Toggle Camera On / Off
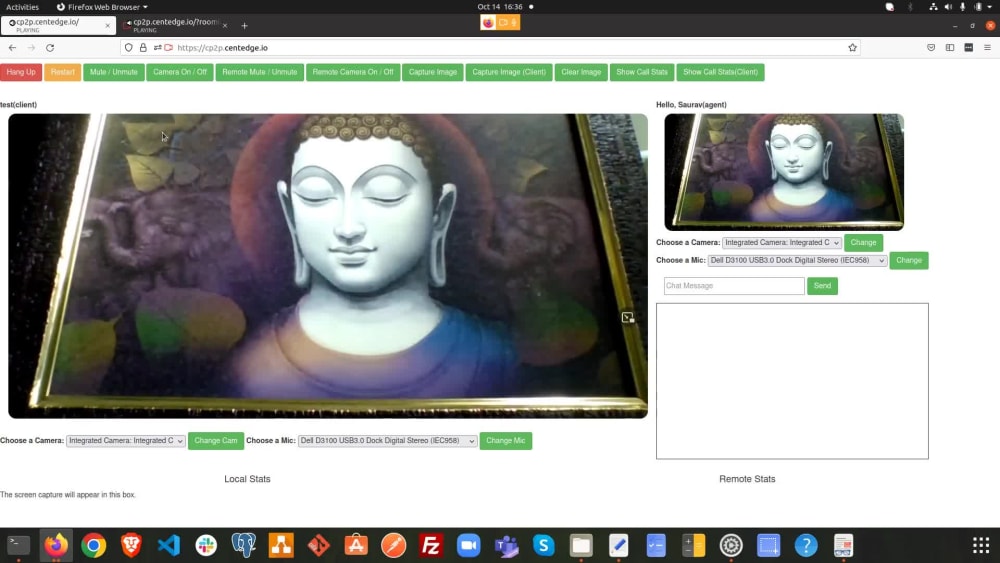 180,72
